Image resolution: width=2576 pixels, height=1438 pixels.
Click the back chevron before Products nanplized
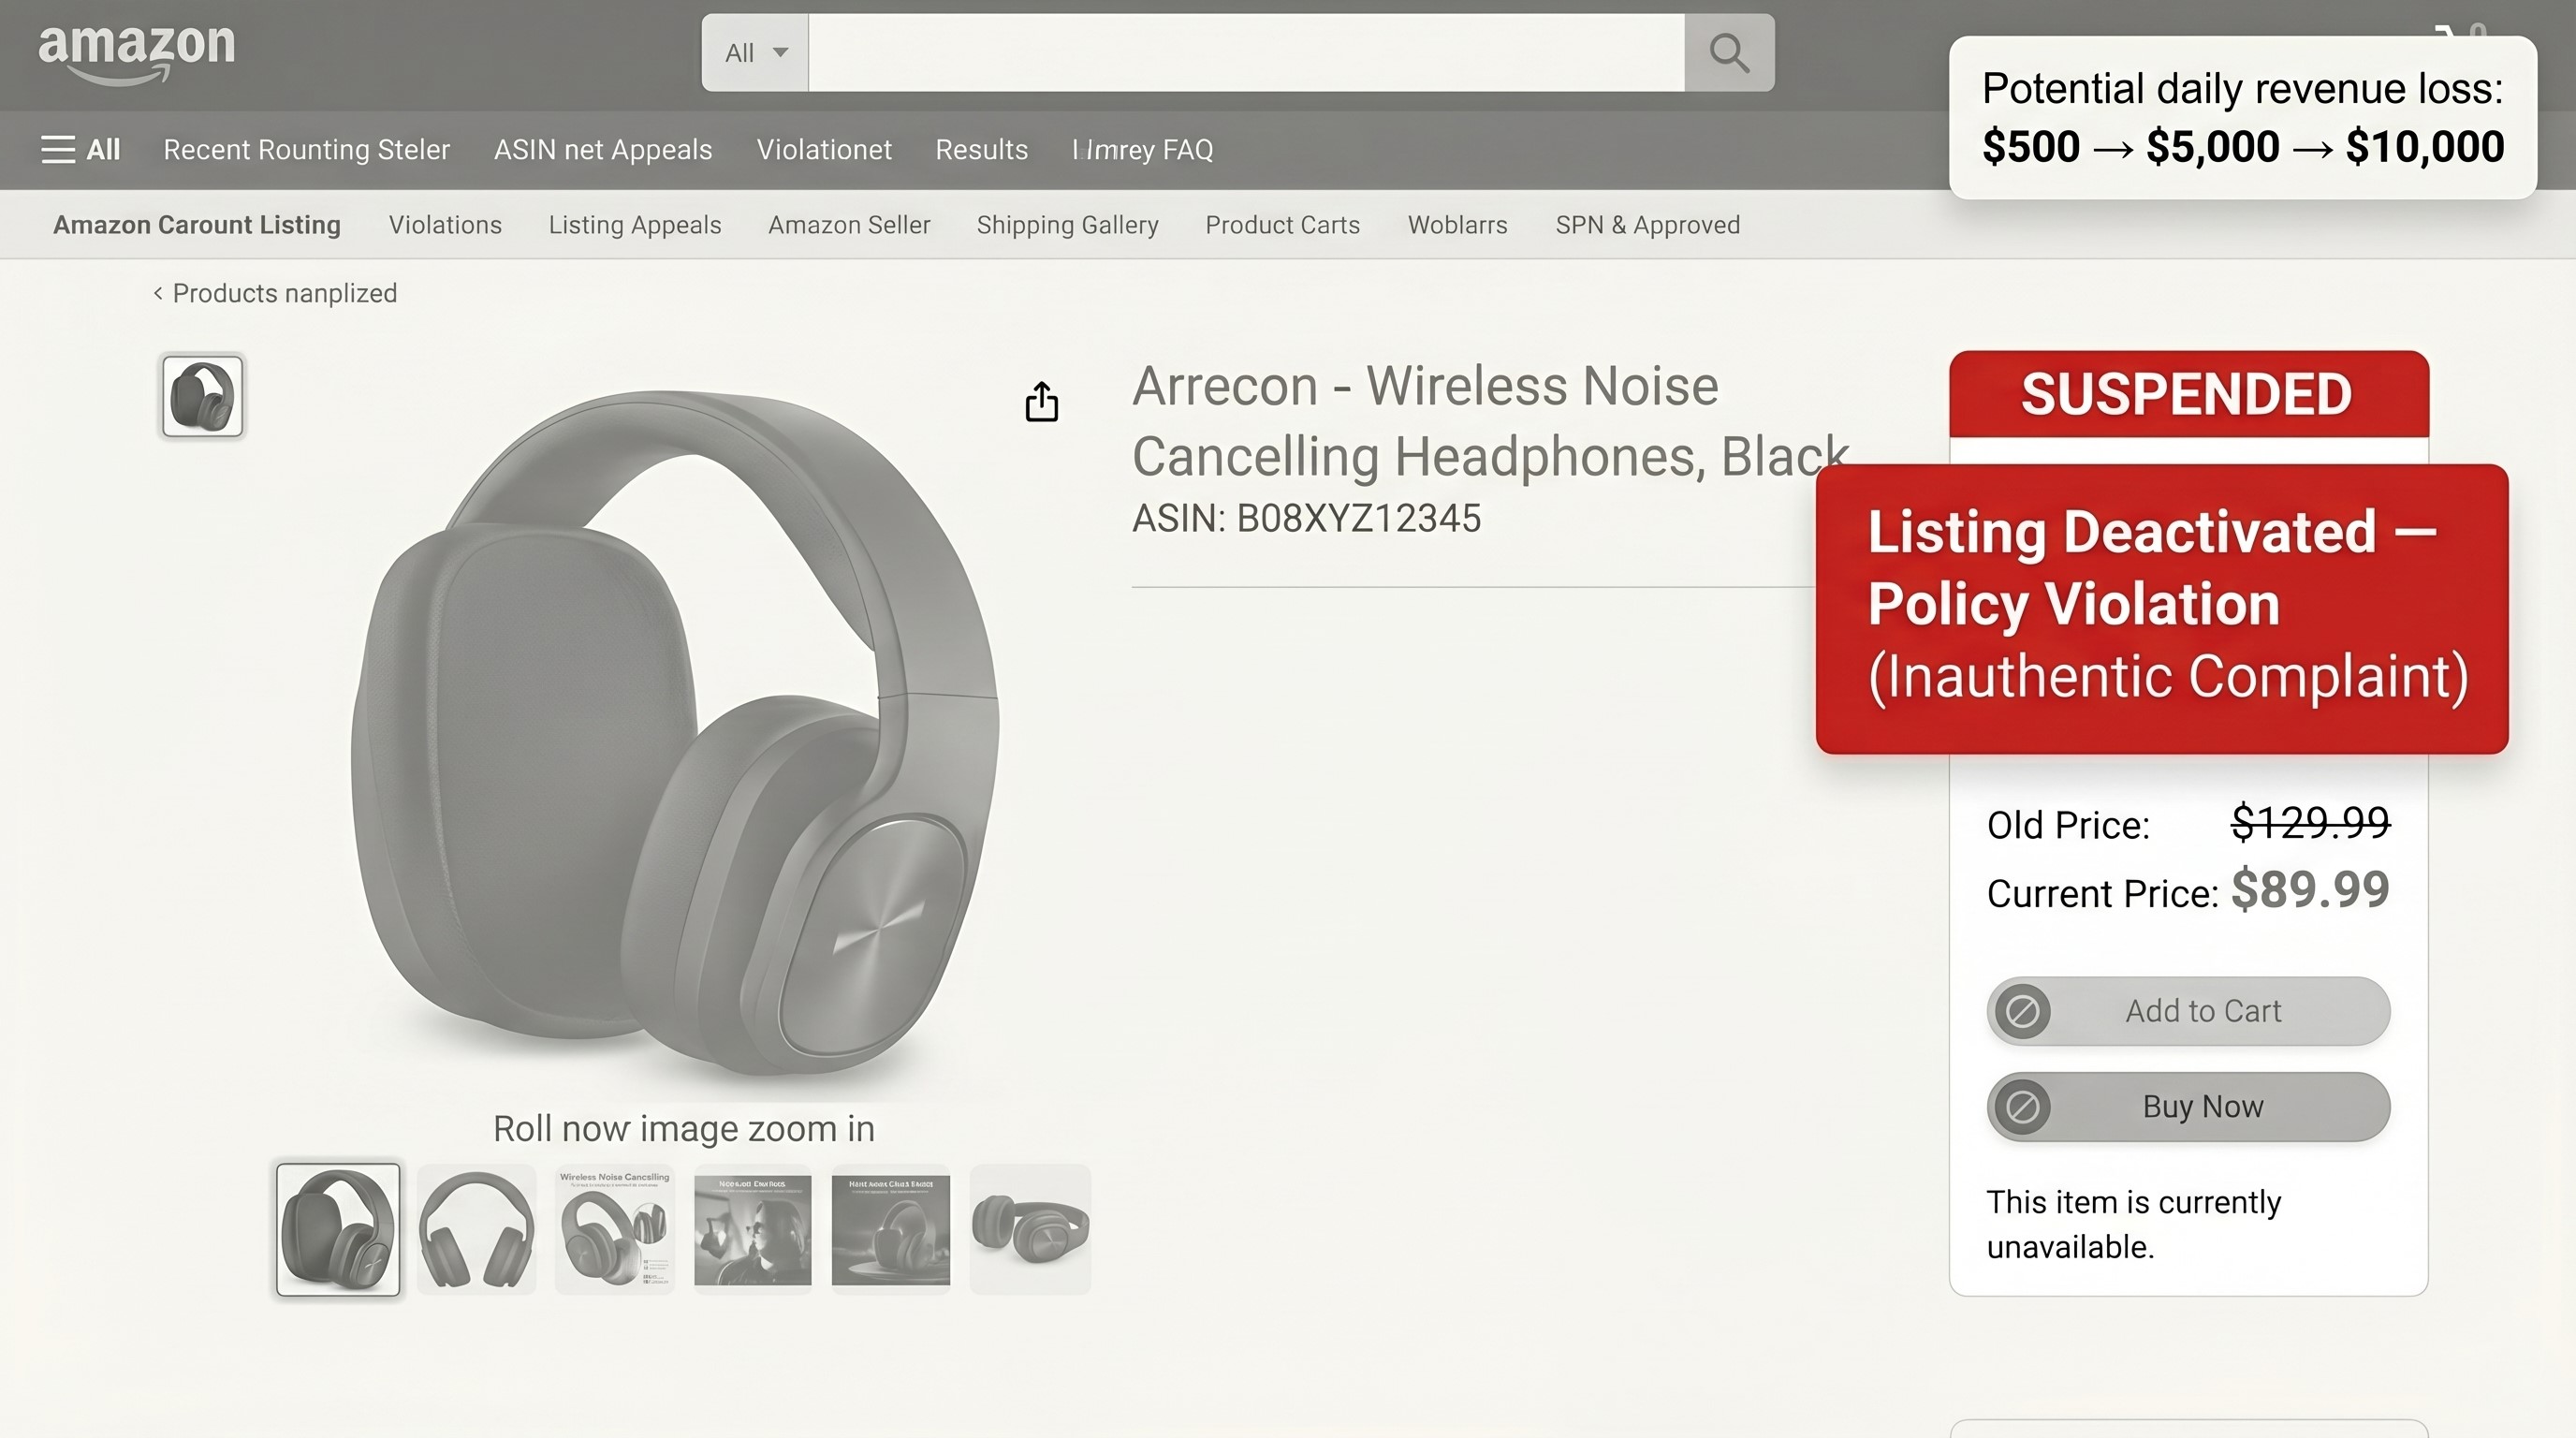point(159,293)
